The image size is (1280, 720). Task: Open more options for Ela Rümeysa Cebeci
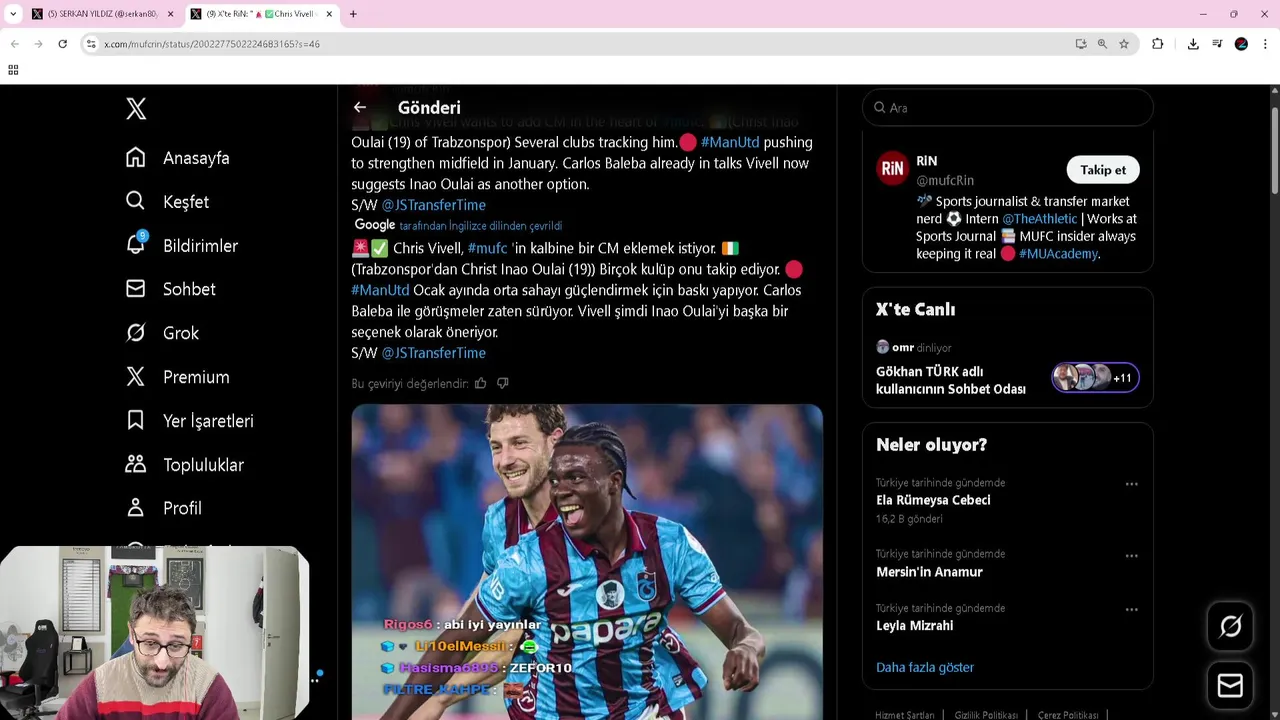click(1131, 484)
